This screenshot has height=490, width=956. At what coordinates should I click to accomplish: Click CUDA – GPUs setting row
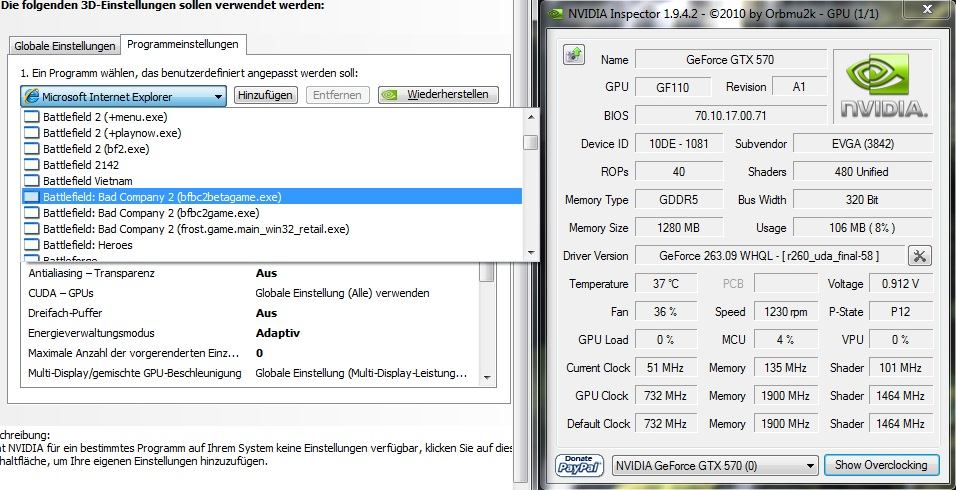[x=250, y=293]
